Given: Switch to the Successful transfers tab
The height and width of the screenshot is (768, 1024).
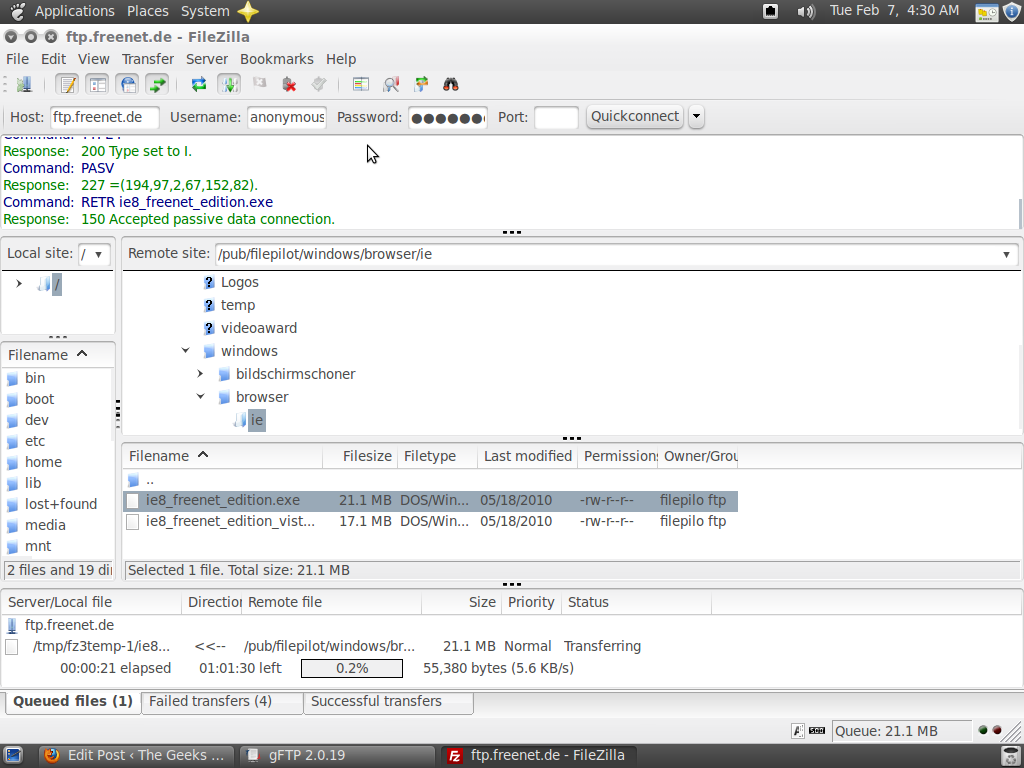Looking at the screenshot, I should [x=388, y=701].
